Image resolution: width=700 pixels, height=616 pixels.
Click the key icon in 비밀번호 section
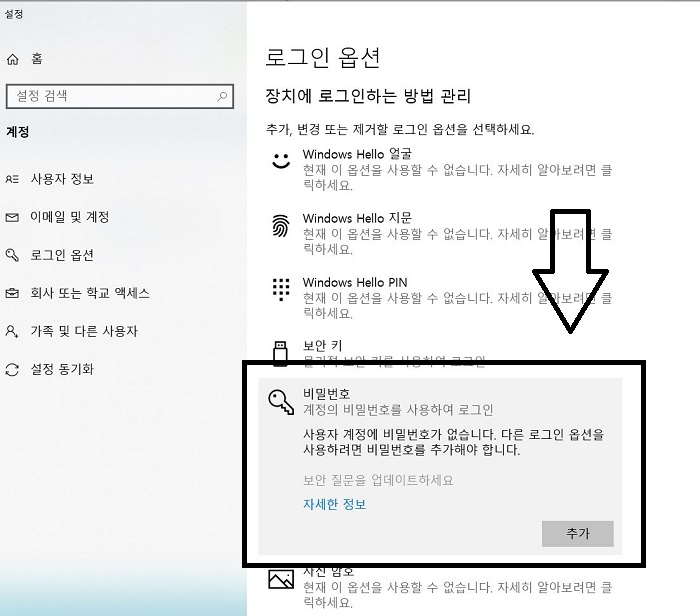281,402
